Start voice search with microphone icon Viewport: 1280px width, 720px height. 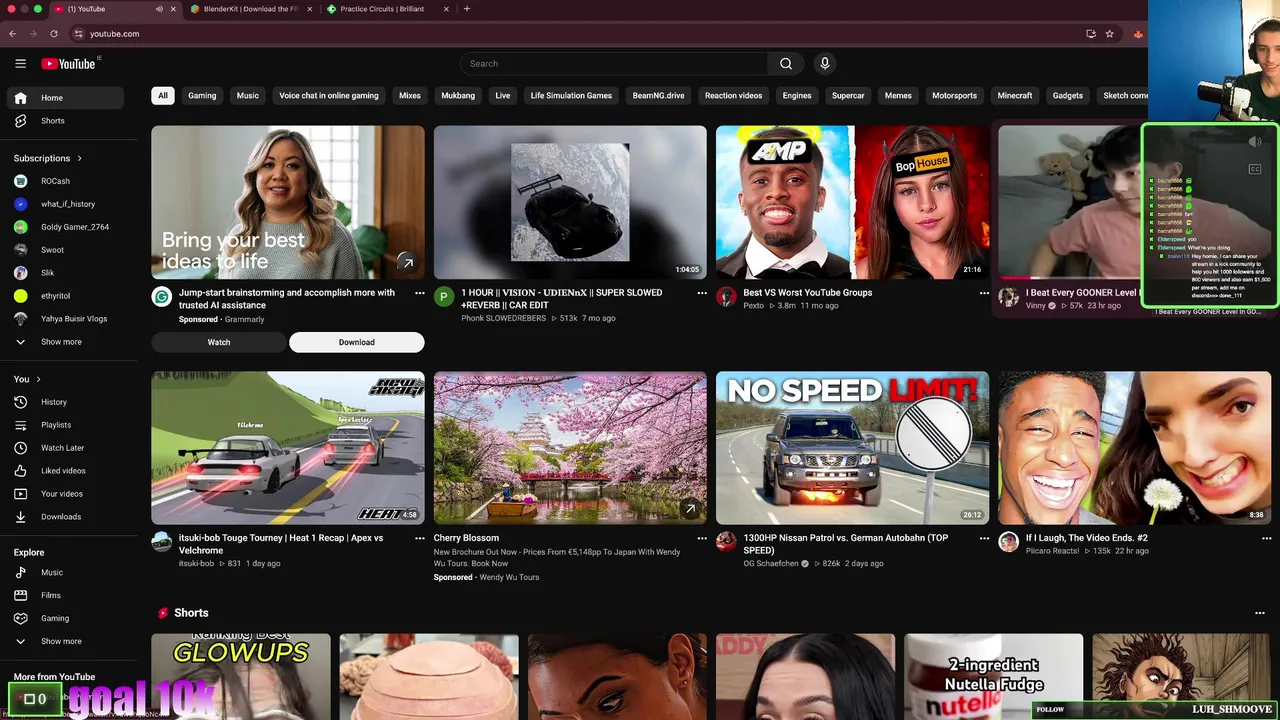825,64
